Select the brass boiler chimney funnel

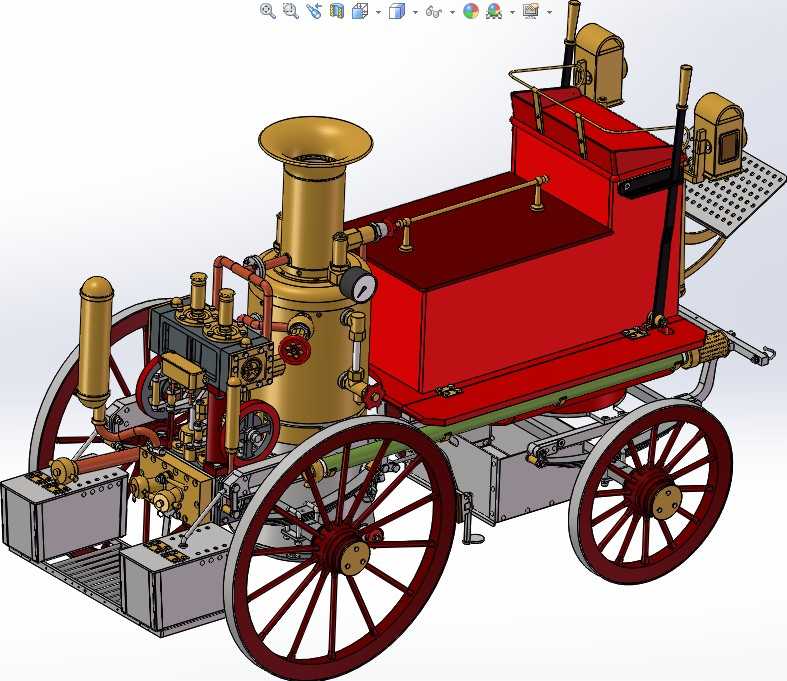[x=316, y=141]
